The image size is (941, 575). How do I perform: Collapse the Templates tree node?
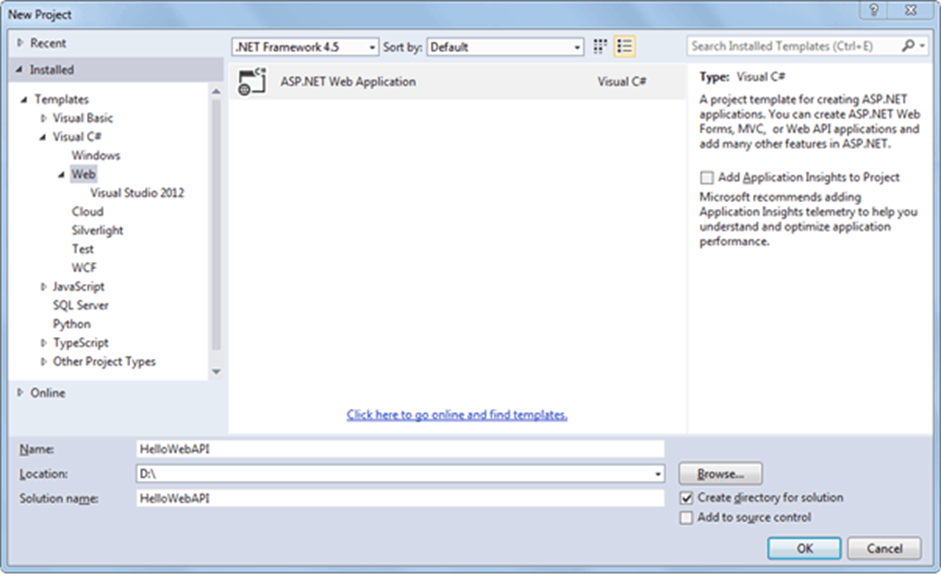(24, 100)
